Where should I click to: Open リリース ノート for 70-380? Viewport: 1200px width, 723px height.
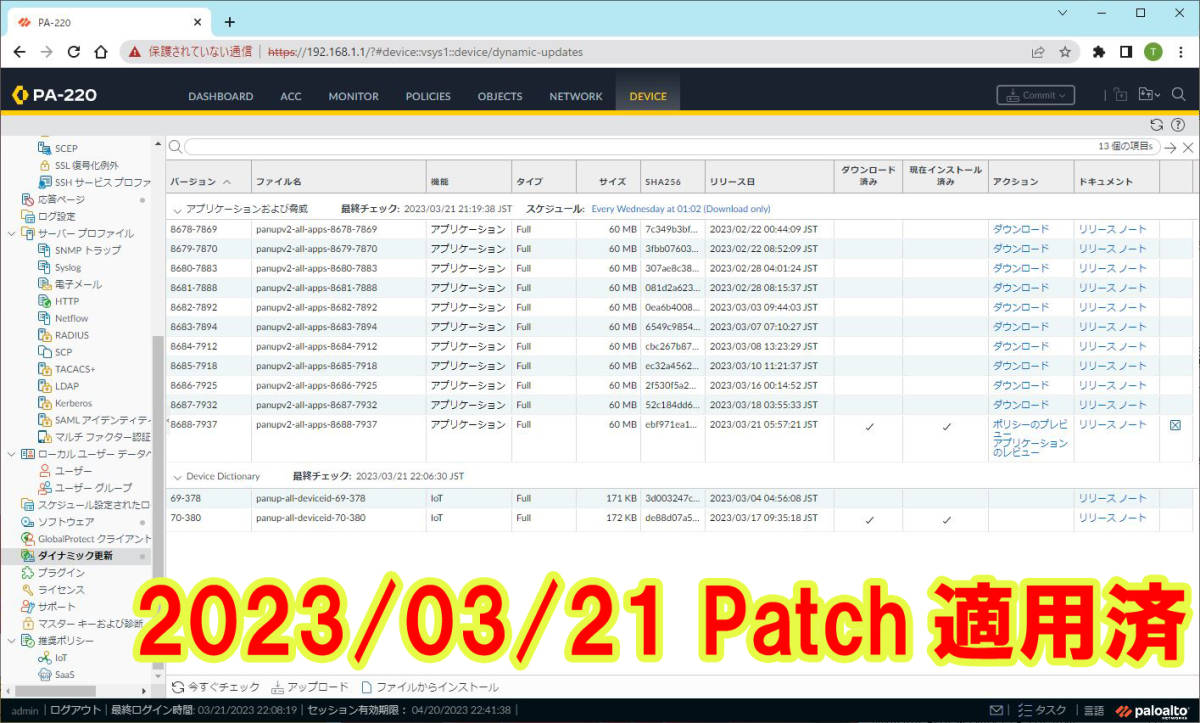1113,518
